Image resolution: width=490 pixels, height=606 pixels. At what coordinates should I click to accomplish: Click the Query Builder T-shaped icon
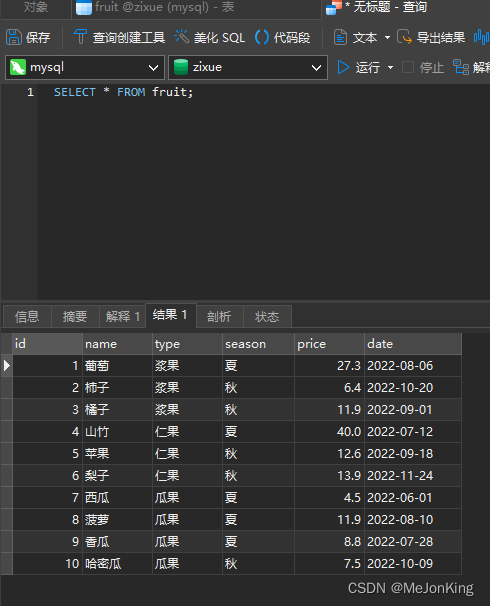click(80, 37)
